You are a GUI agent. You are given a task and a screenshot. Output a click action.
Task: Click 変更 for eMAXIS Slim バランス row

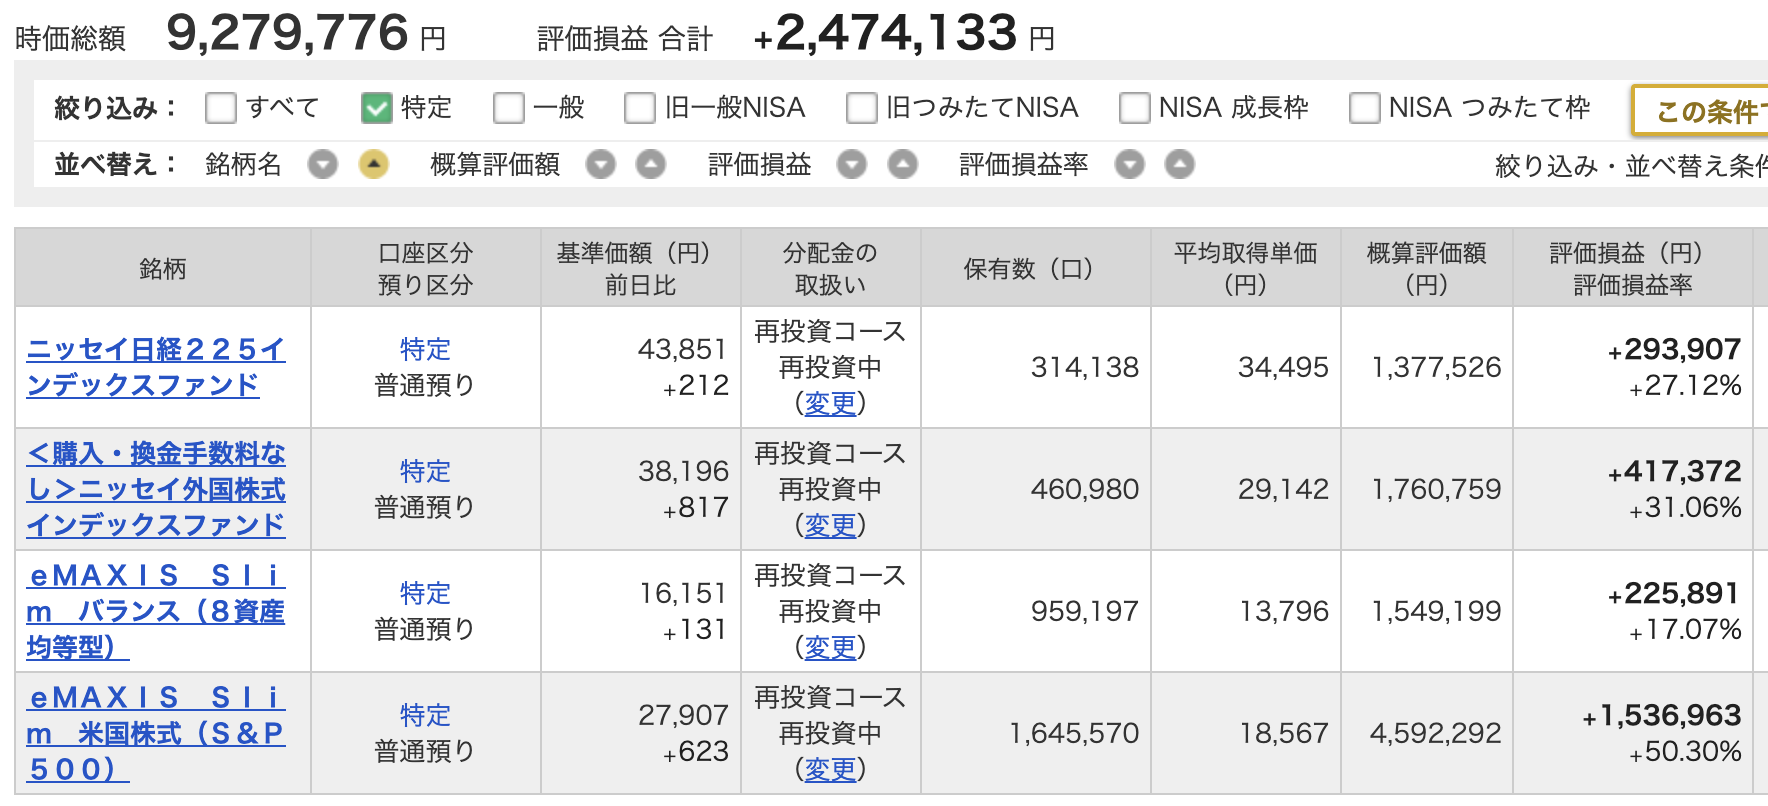point(831,647)
